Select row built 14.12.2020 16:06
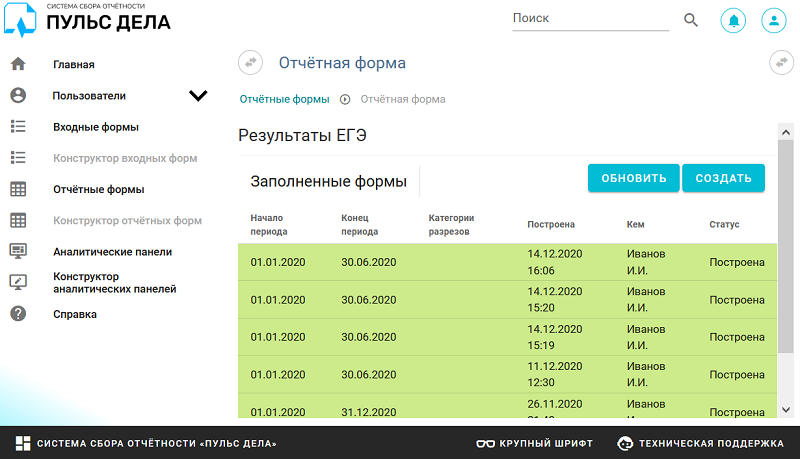 pyautogui.click(x=508, y=262)
